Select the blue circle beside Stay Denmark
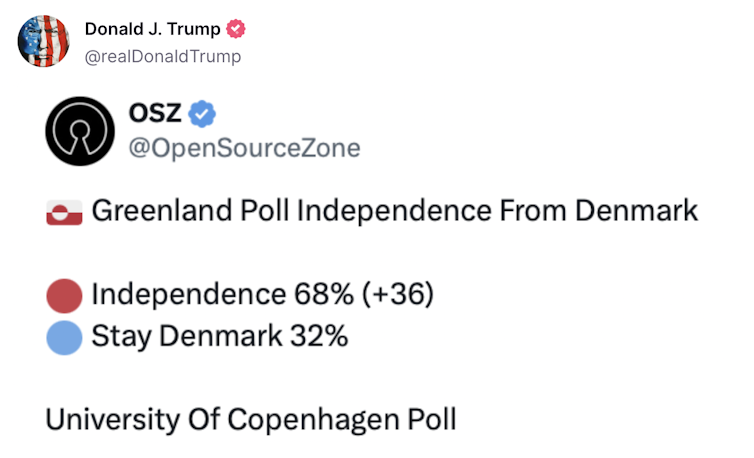 tap(64, 338)
